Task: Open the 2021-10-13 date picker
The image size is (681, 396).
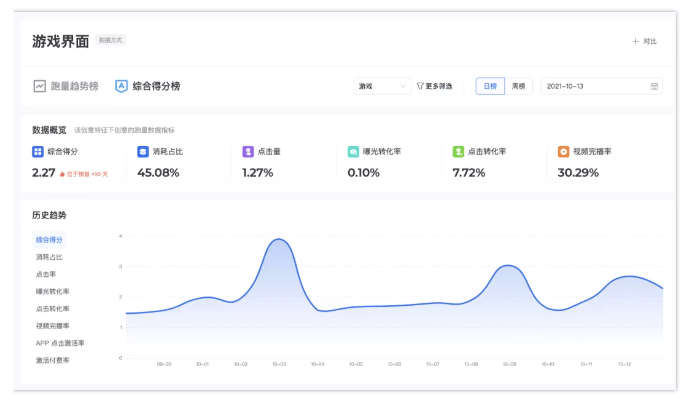Action: (602, 86)
